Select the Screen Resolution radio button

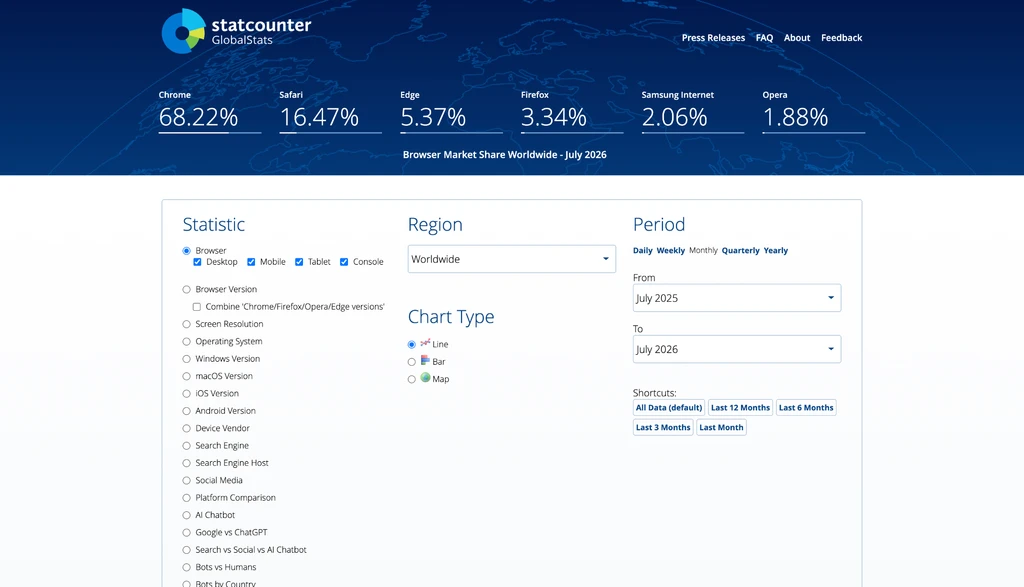pyautogui.click(x=187, y=324)
